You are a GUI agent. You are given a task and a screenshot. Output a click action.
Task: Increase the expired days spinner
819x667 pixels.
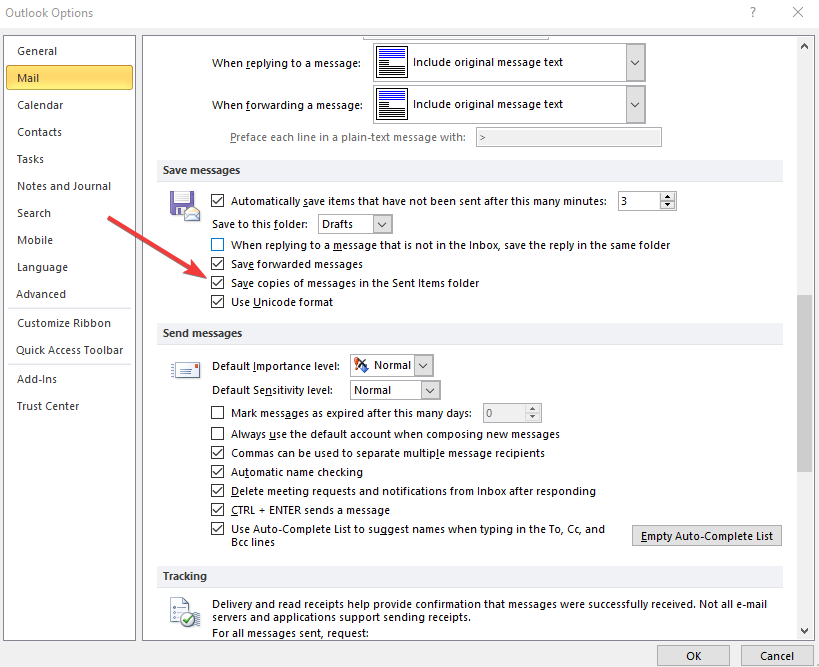(x=532, y=409)
